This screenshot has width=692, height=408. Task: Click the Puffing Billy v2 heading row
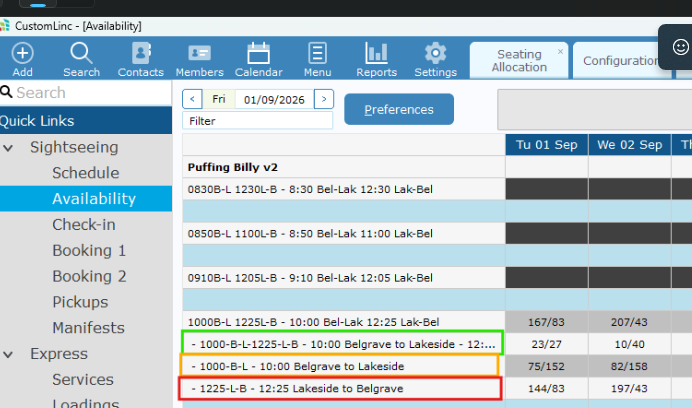(344, 167)
